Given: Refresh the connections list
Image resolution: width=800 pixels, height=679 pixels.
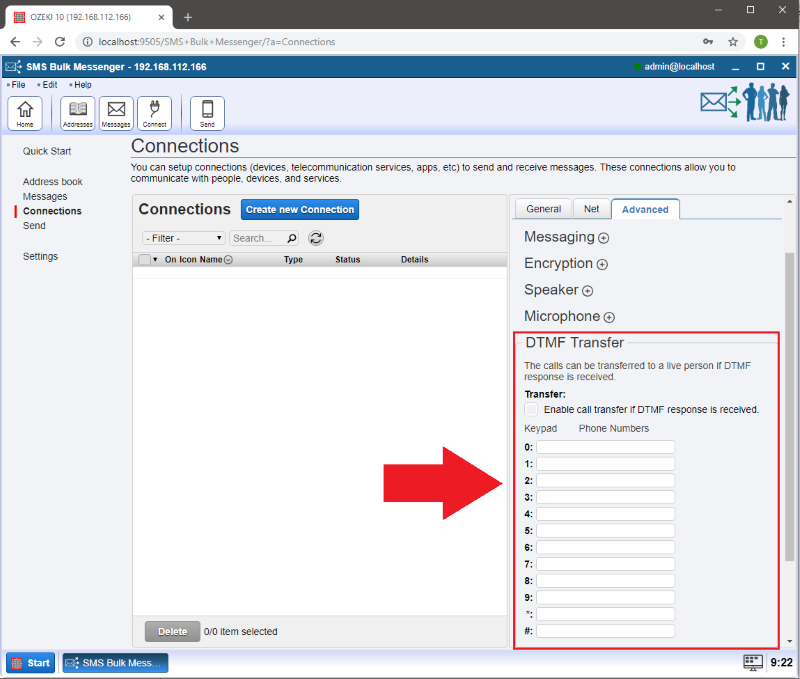Looking at the screenshot, I should tap(316, 238).
